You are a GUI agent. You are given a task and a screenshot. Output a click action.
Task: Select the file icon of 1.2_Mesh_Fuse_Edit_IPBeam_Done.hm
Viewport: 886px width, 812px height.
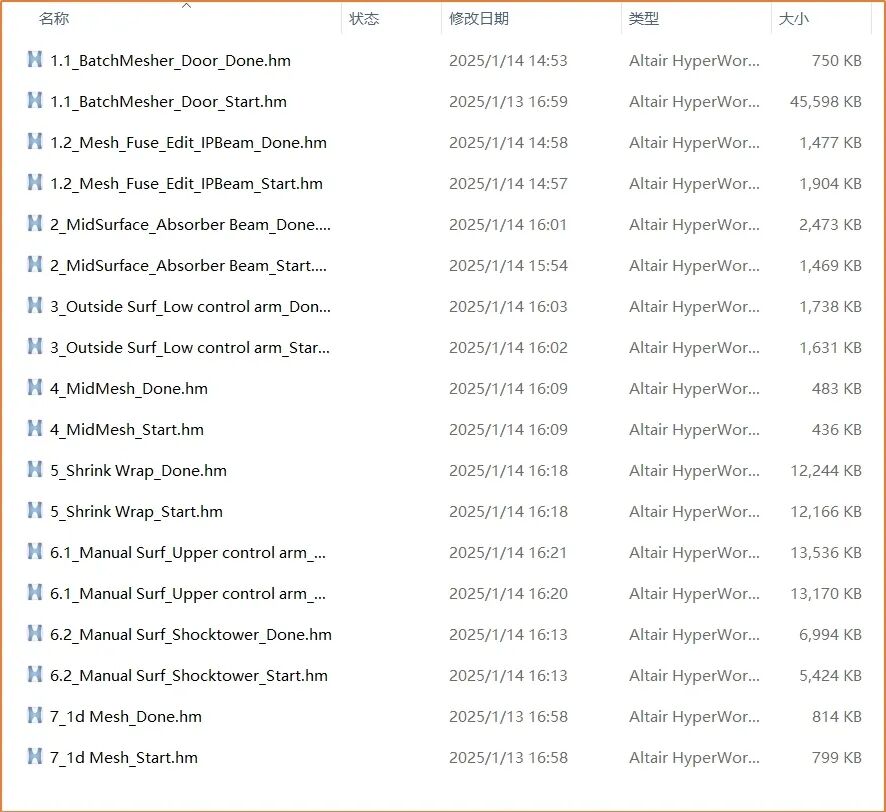[x=35, y=141]
